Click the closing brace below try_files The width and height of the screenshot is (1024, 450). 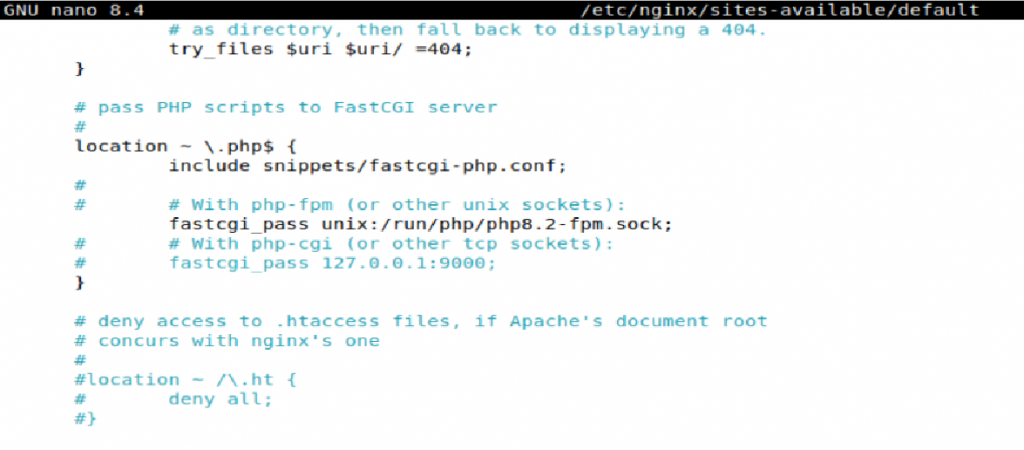[80, 68]
